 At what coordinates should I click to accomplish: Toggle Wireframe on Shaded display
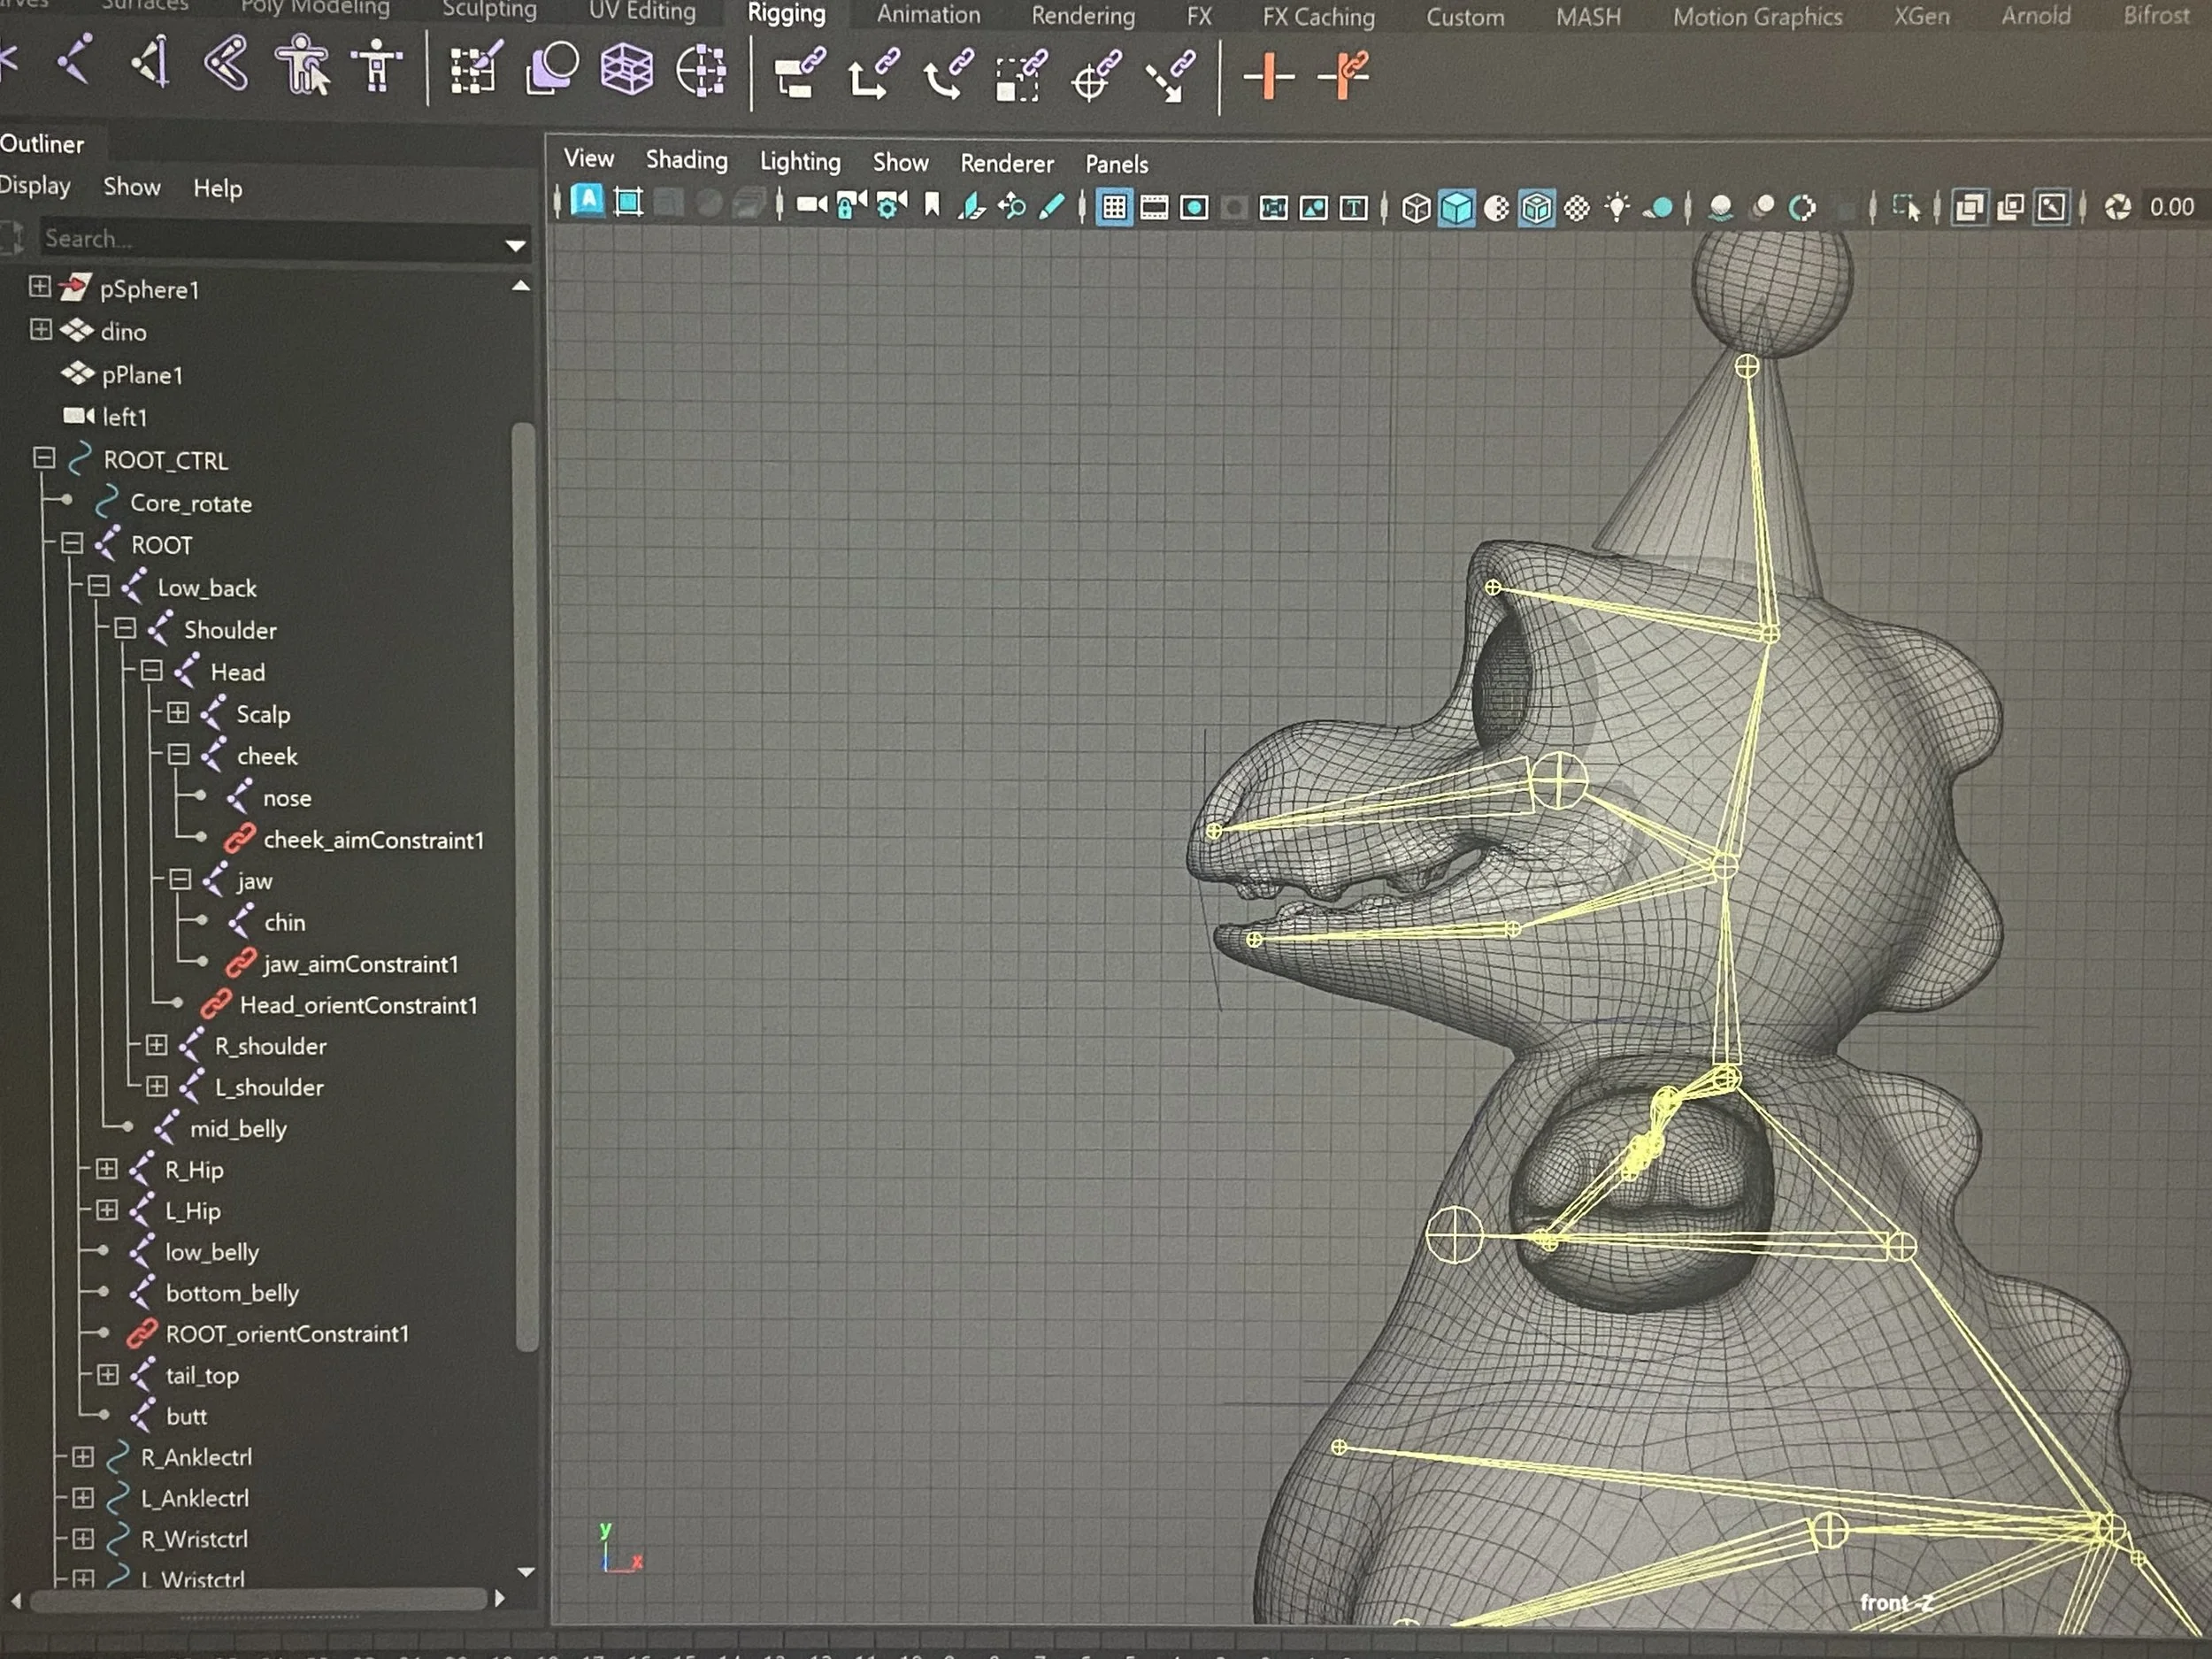click(1536, 208)
